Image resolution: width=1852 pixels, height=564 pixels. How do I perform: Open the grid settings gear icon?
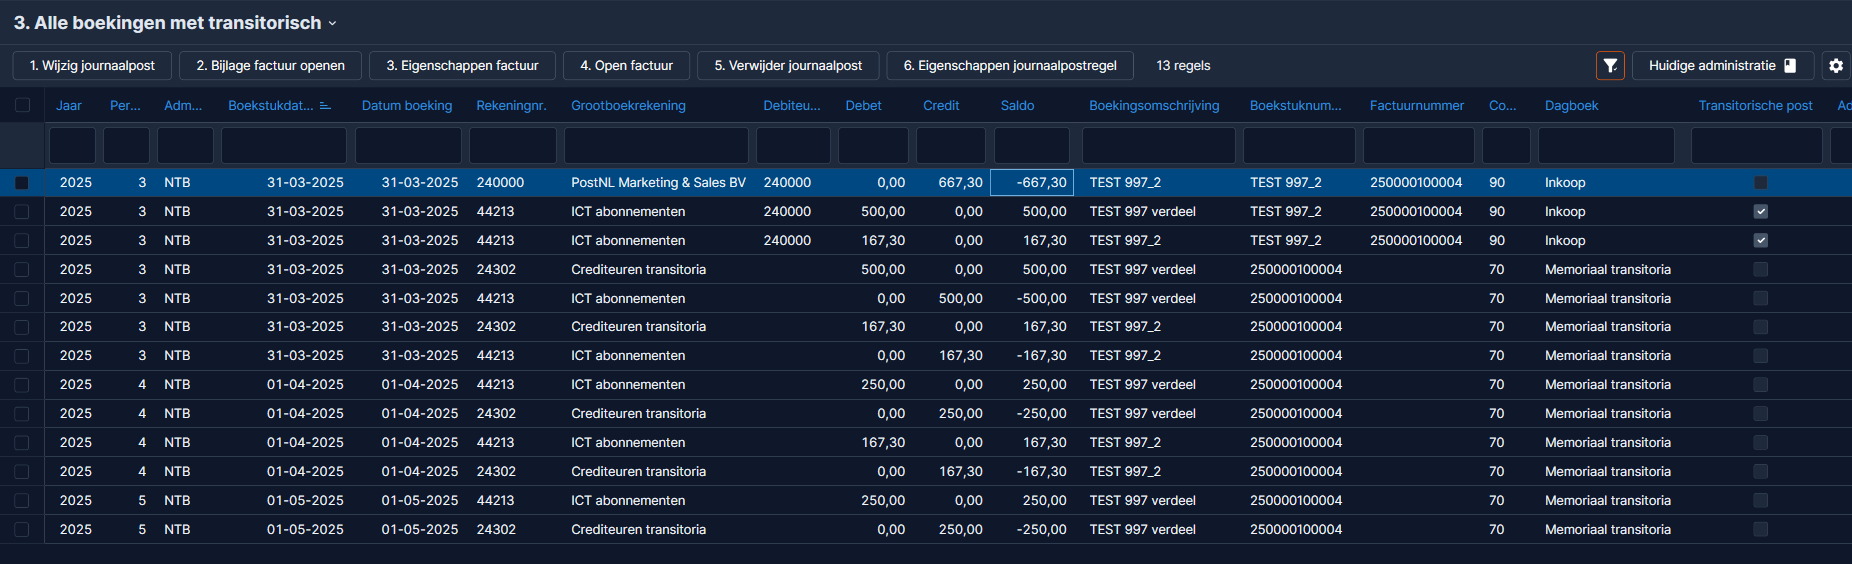(x=1836, y=66)
